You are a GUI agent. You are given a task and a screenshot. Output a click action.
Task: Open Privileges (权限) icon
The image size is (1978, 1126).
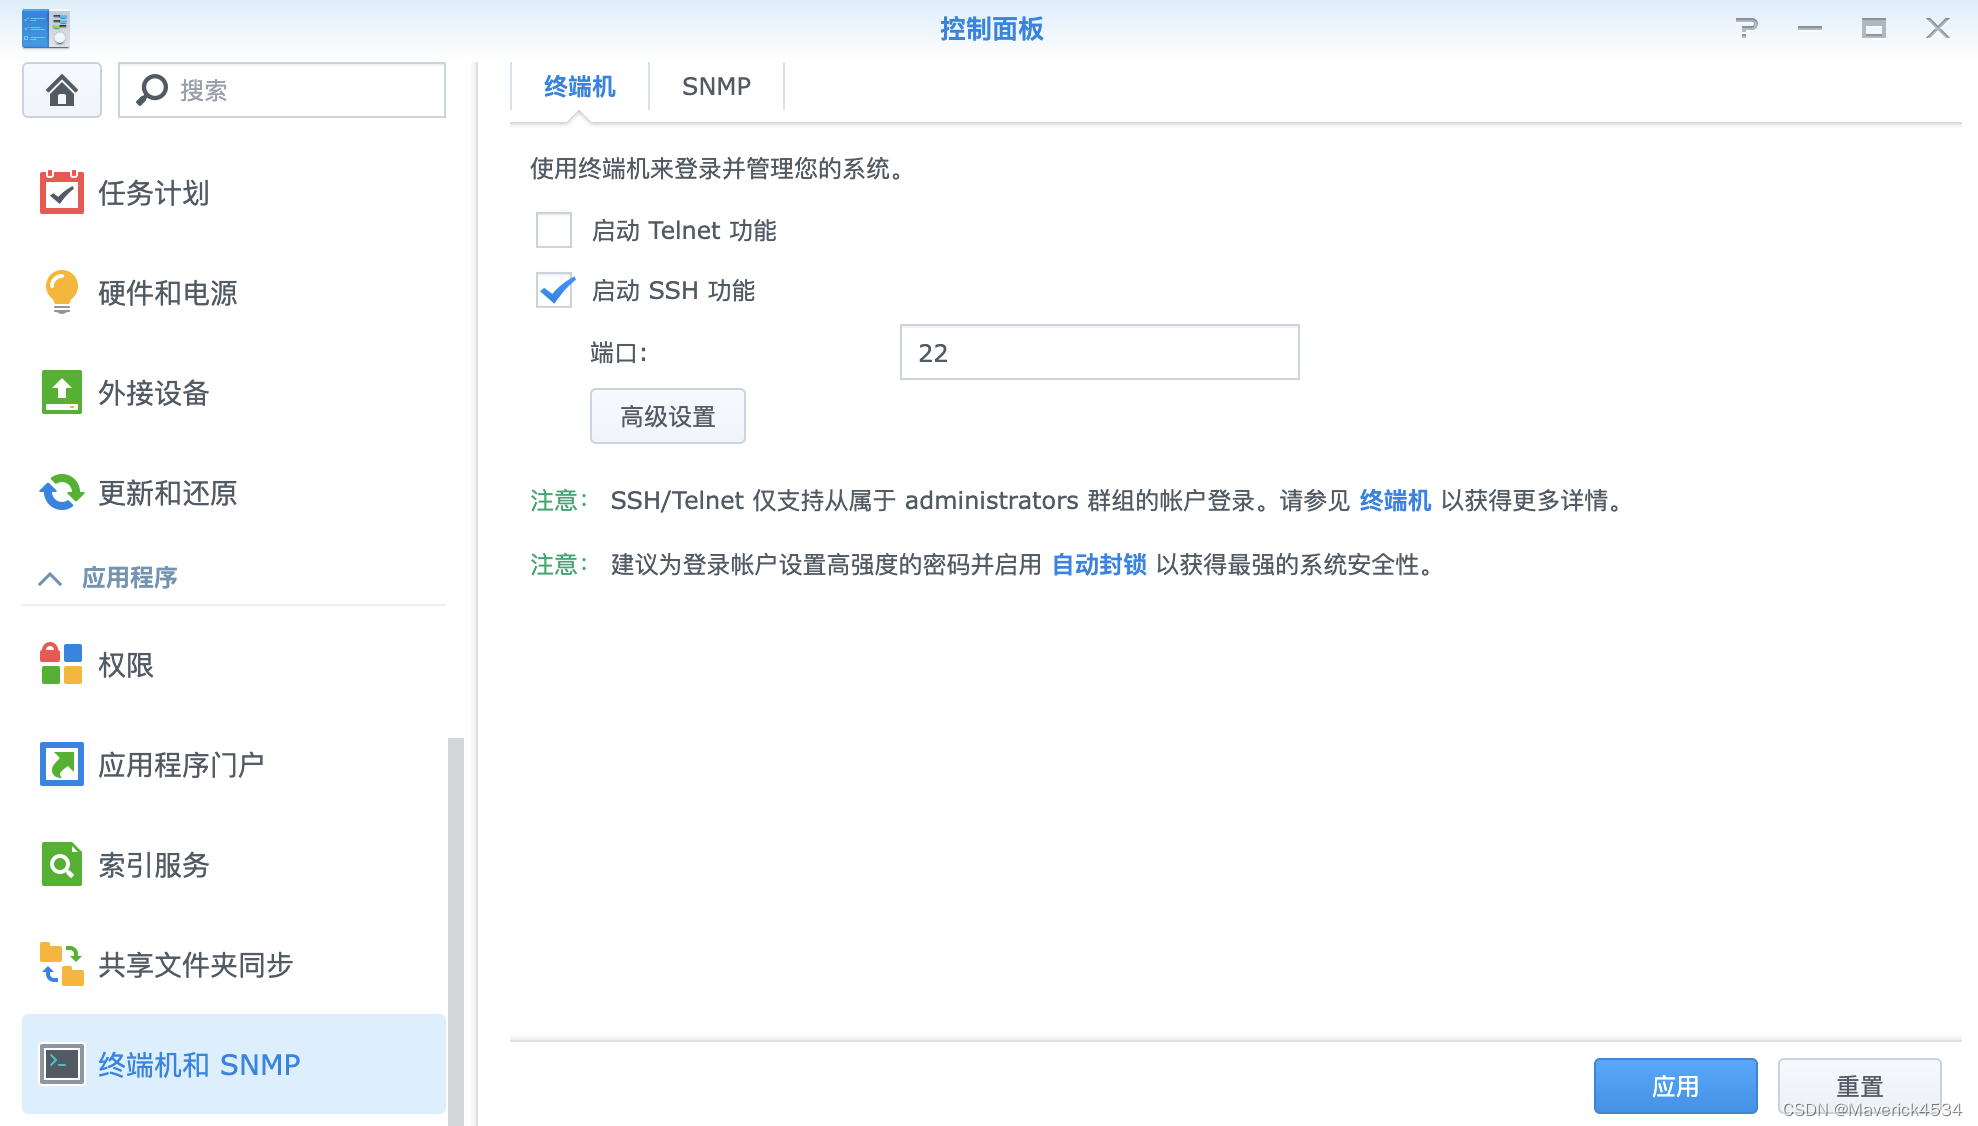tap(61, 664)
